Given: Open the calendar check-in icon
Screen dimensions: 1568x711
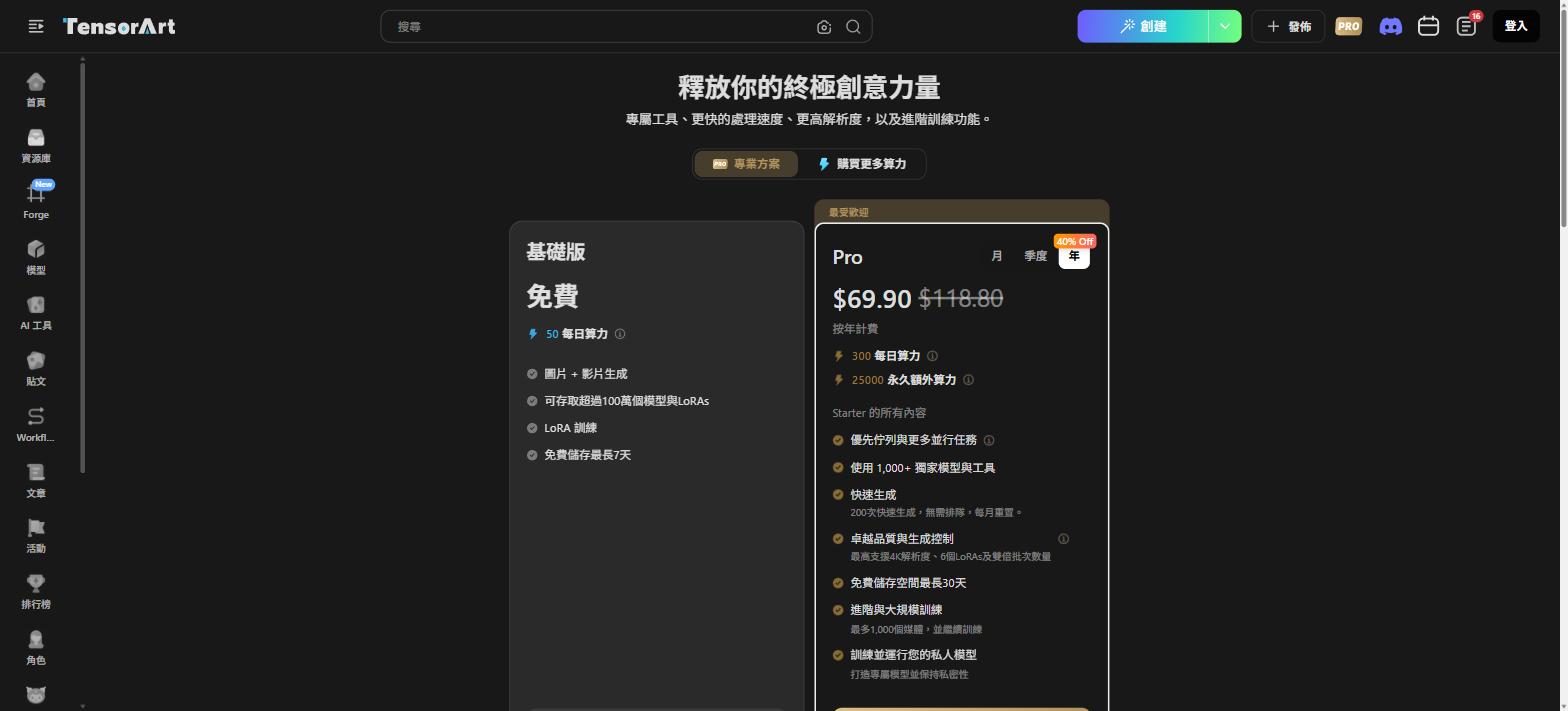Looking at the screenshot, I should pyautogui.click(x=1428, y=26).
